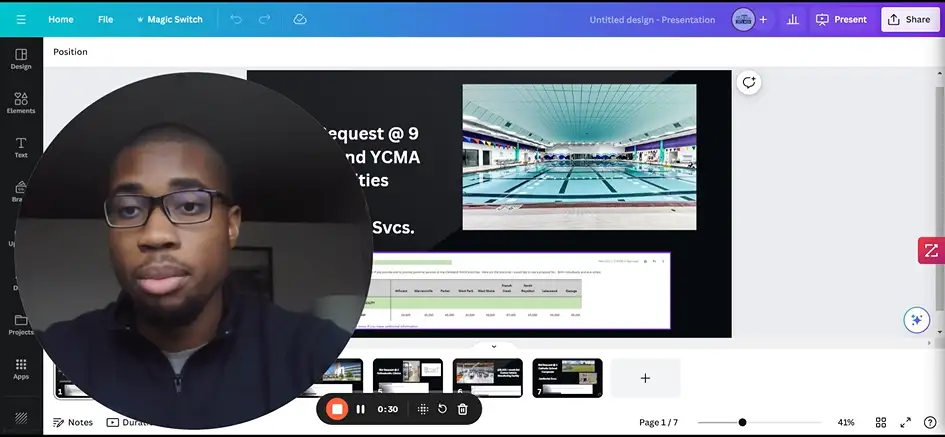Click the zoom slider handle
The height and width of the screenshot is (437, 945).
[742, 422]
